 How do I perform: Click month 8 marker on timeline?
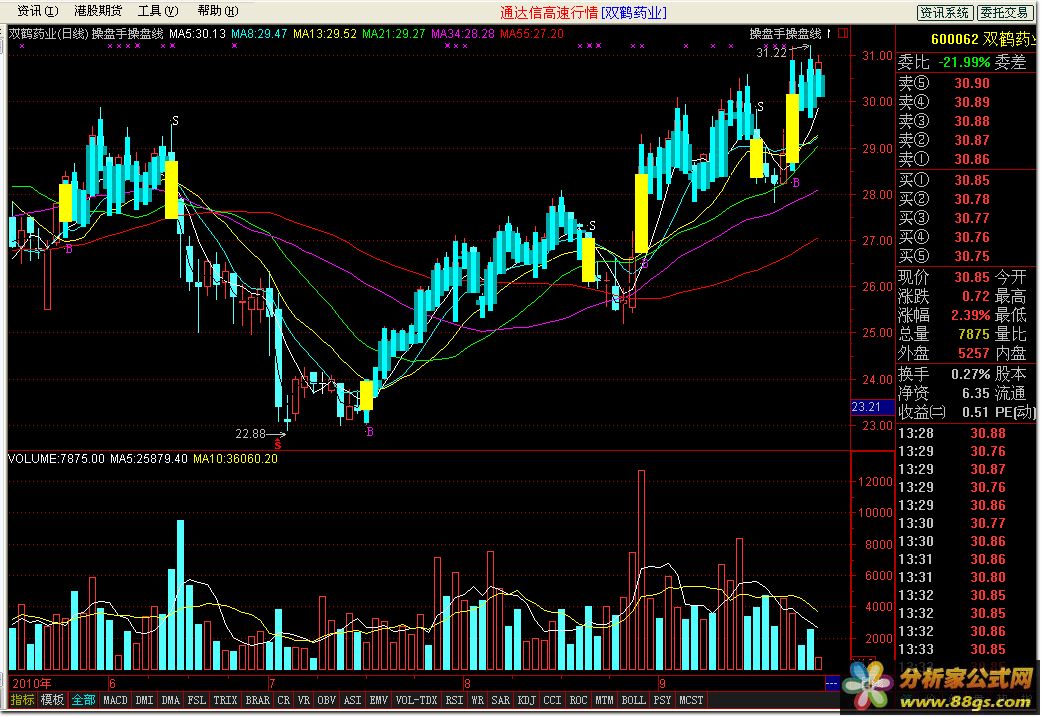[467, 683]
